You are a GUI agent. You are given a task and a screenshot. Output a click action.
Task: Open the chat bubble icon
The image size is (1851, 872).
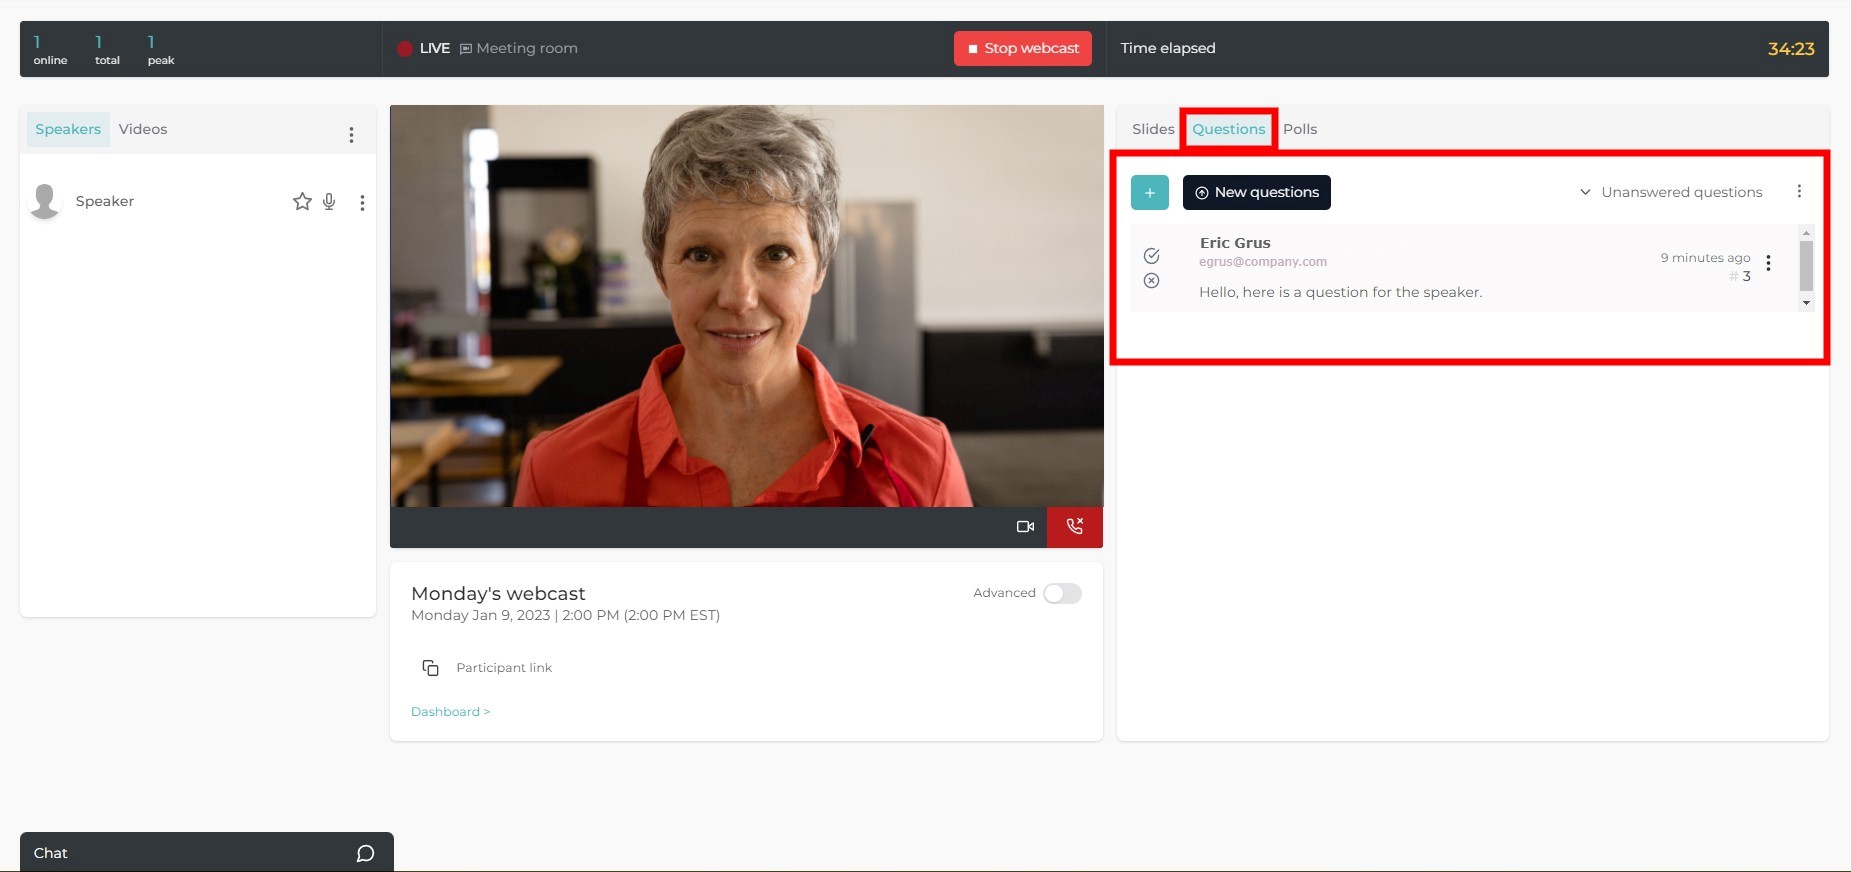click(366, 853)
